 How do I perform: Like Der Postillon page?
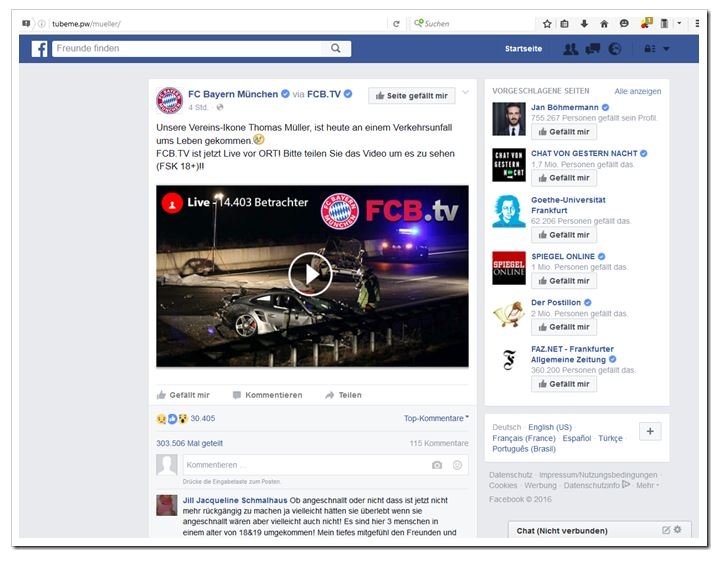pyautogui.click(x=564, y=327)
